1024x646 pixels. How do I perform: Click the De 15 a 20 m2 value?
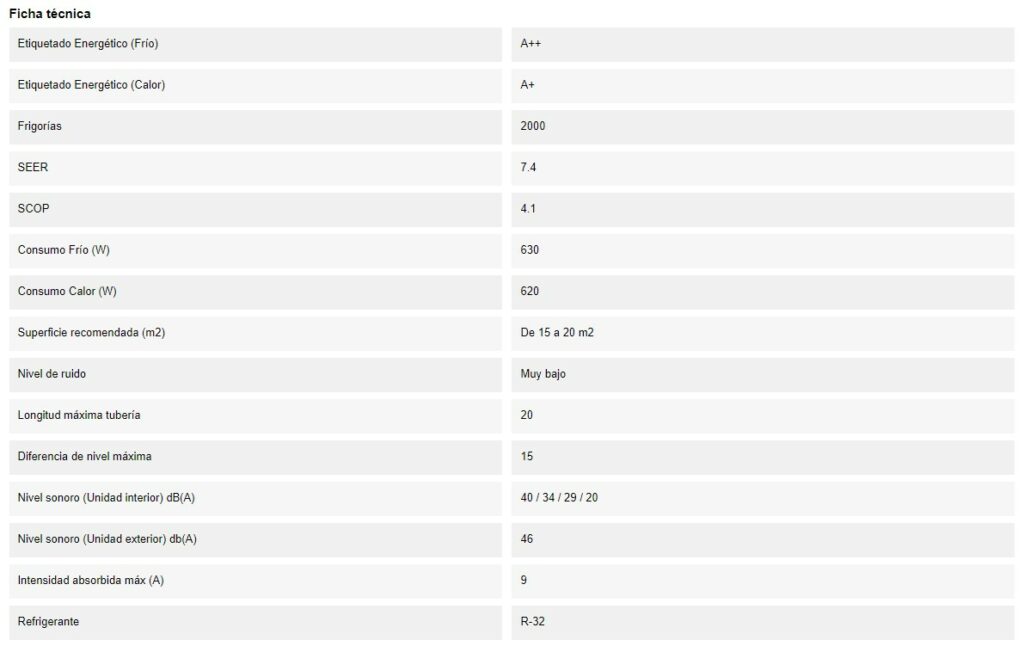click(556, 332)
